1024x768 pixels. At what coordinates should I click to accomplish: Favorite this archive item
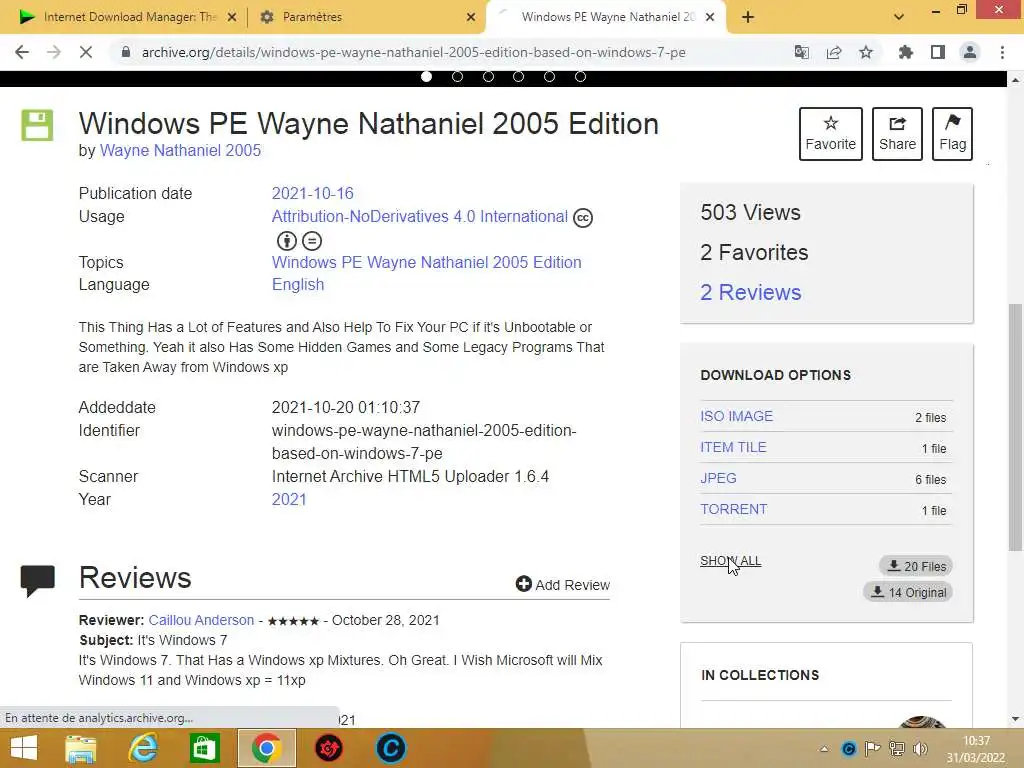pos(831,134)
